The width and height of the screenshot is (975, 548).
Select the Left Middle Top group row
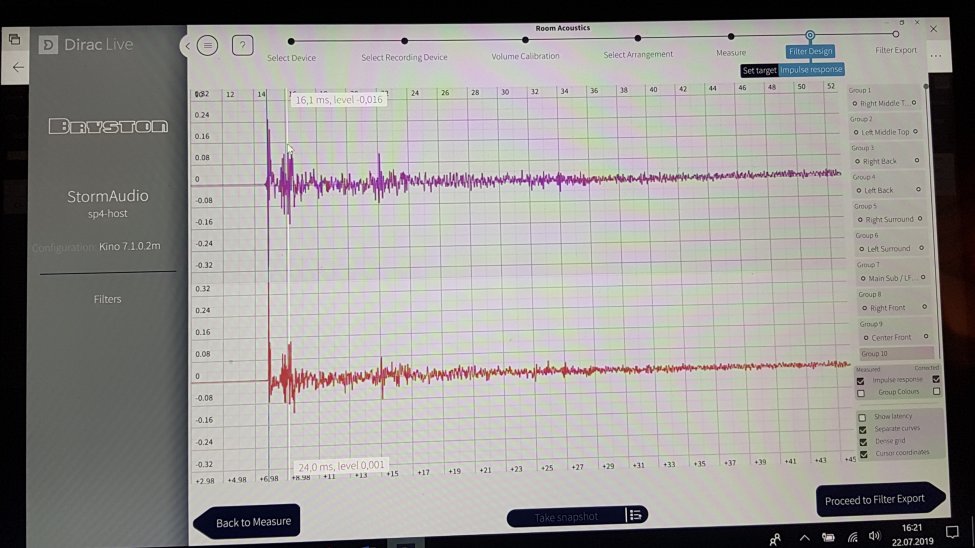click(887, 132)
